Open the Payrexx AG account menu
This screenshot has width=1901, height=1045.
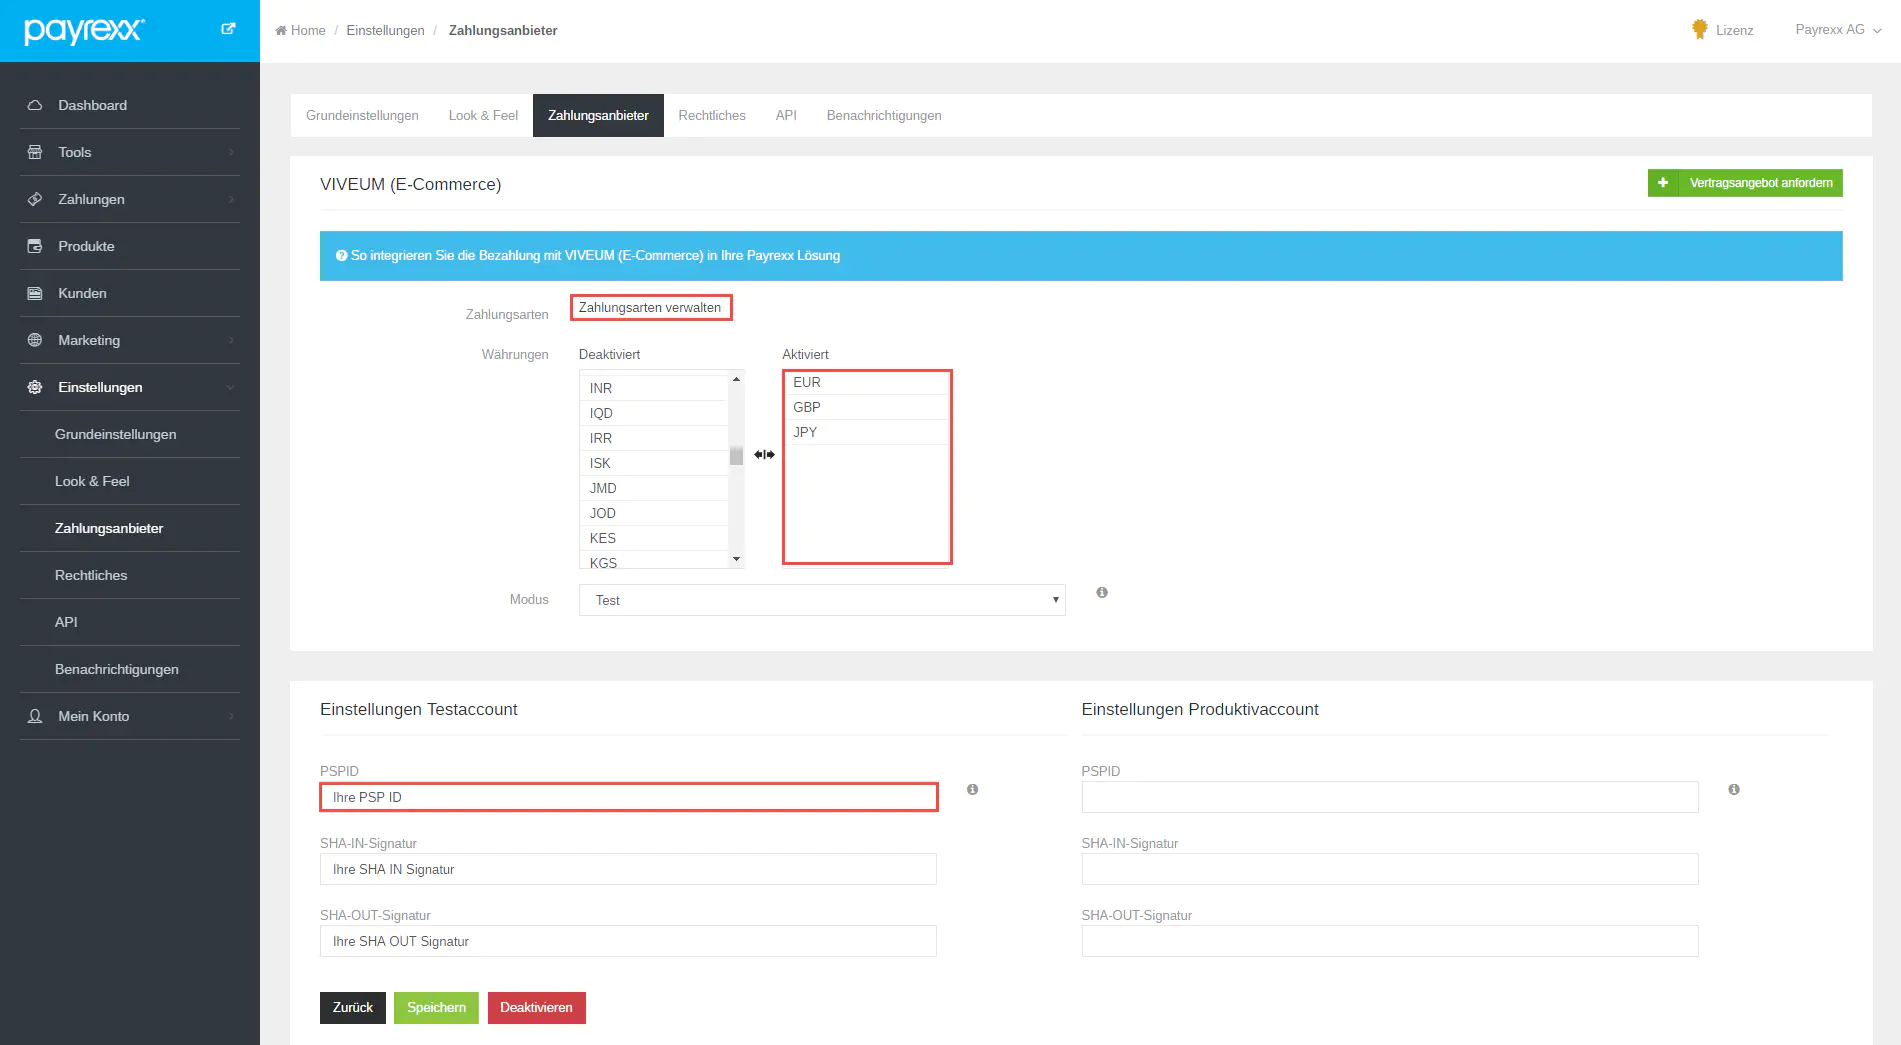tap(1837, 30)
